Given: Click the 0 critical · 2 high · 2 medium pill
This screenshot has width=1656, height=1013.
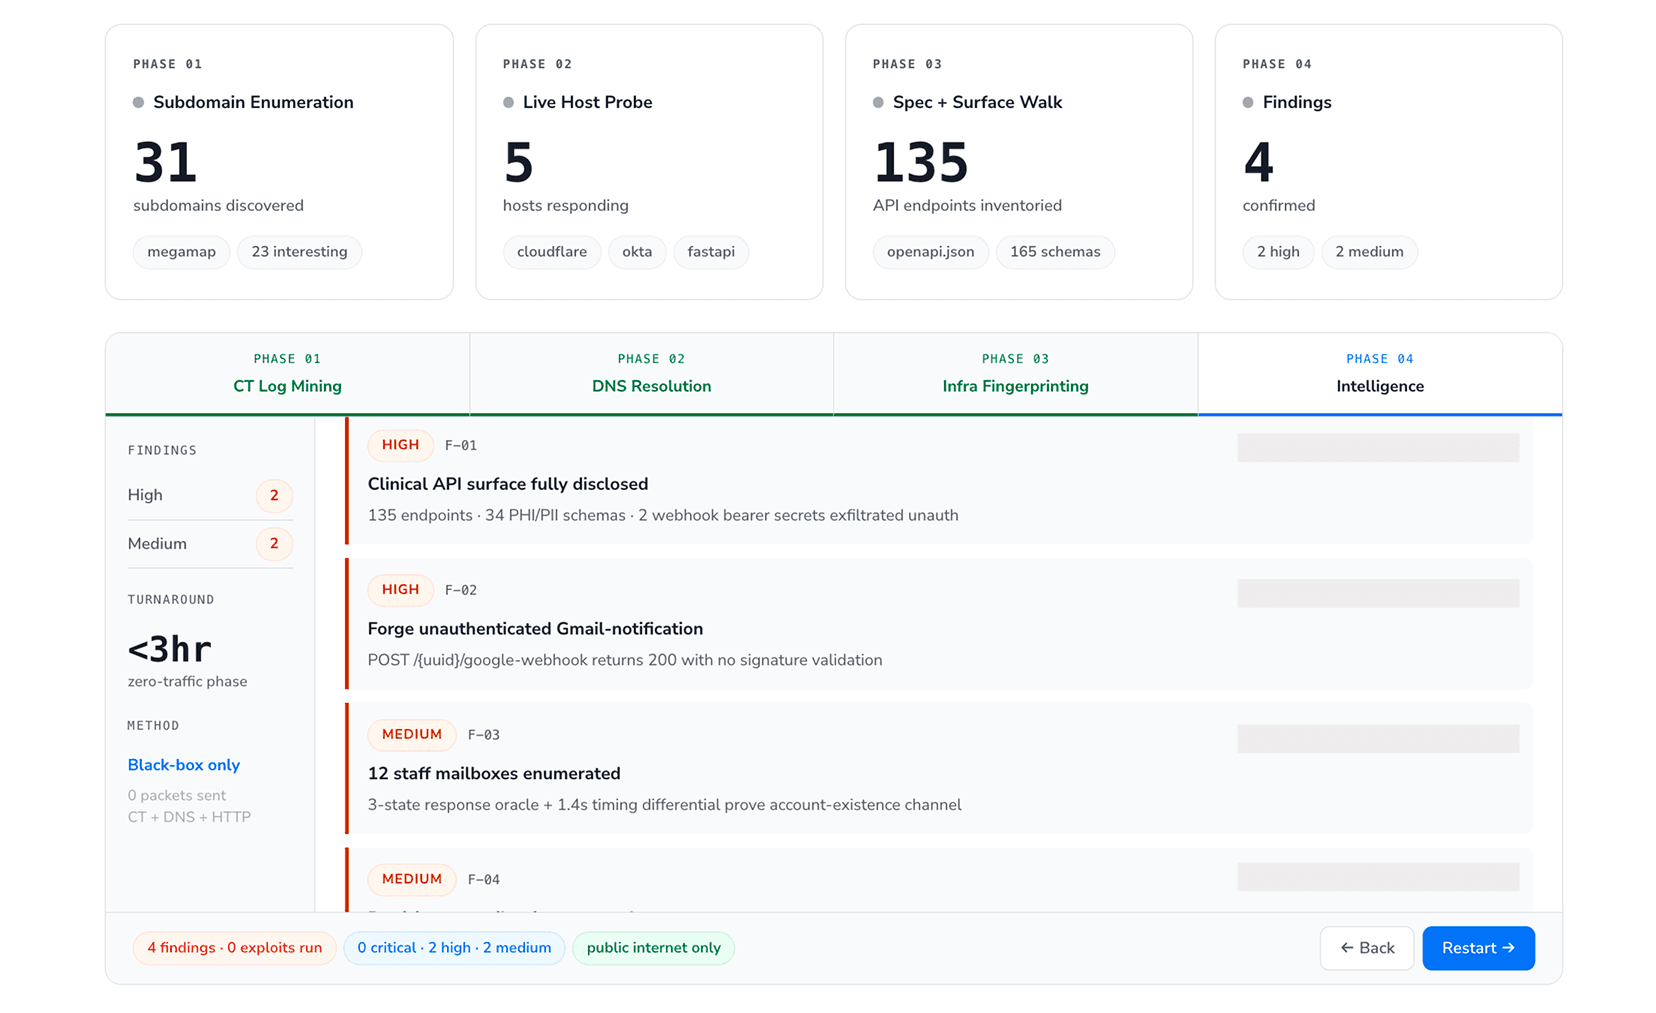Looking at the screenshot, I should pyautogui.click(x=454, y=948).
